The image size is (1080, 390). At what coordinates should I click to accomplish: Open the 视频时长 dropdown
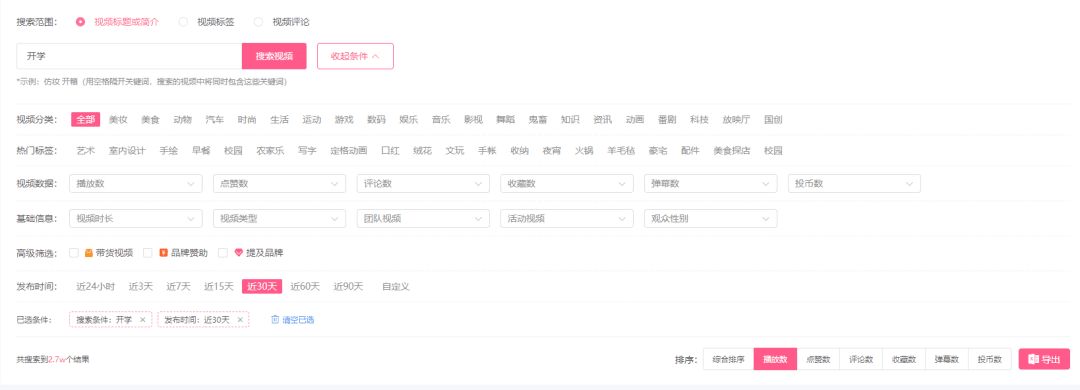pos(136,218)
